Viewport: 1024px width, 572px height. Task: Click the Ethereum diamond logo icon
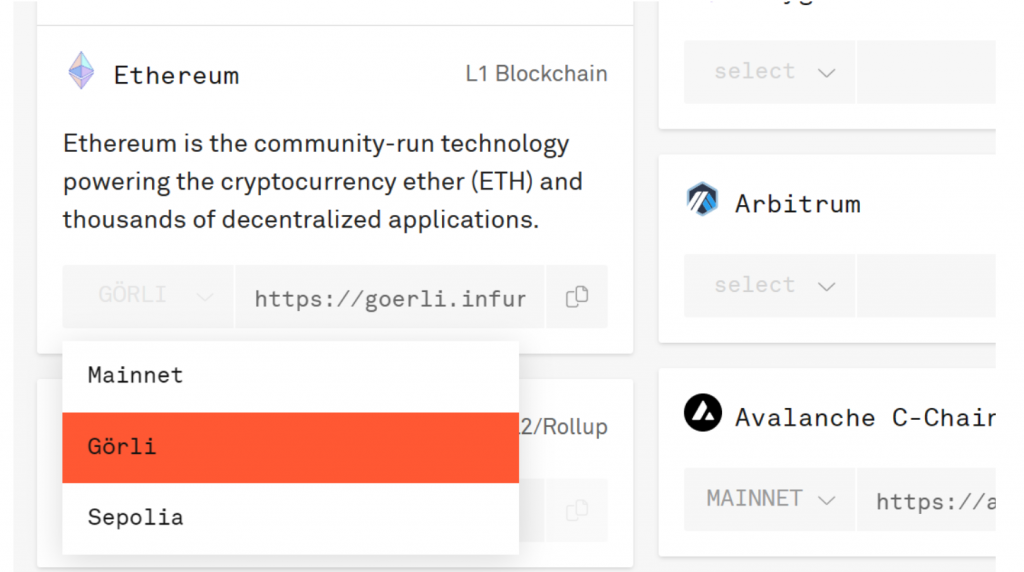pos(81,71)
